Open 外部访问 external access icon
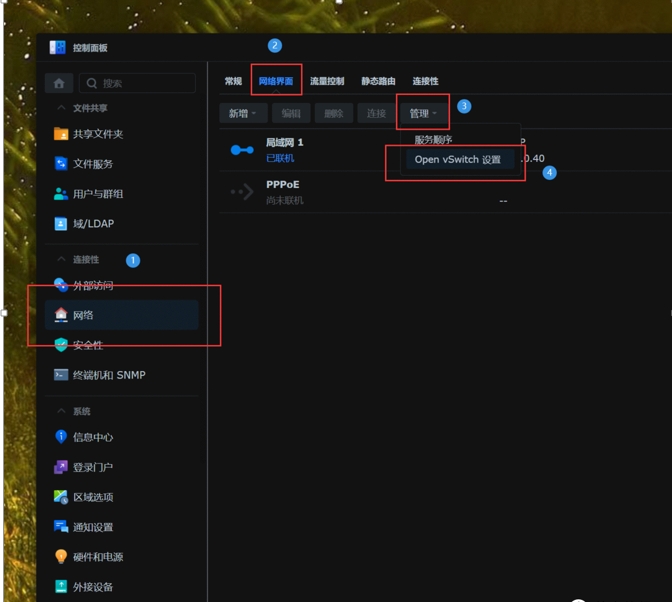The width and height of the screenshot is (672, 602). [61, 285]
